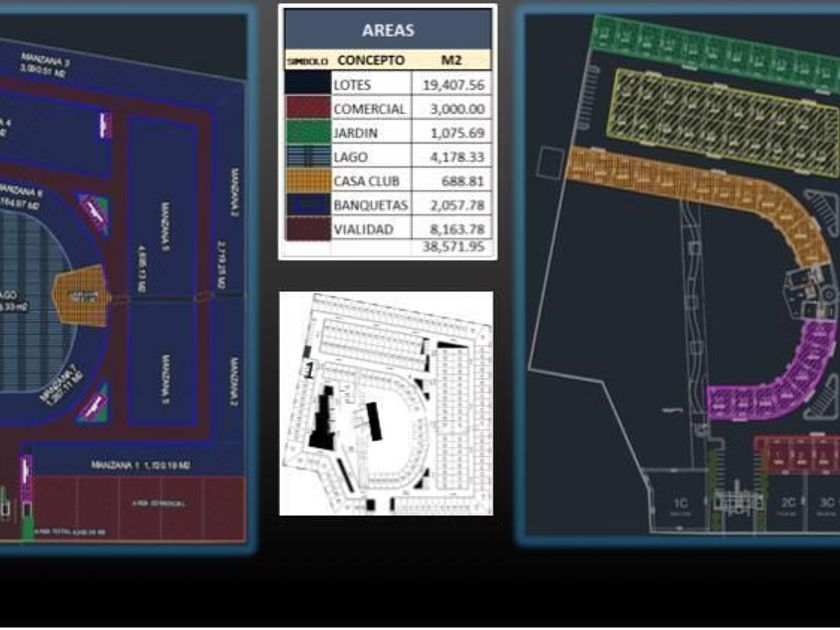
Task: Click lot 3C on right plan
Action: click(827, 502)
